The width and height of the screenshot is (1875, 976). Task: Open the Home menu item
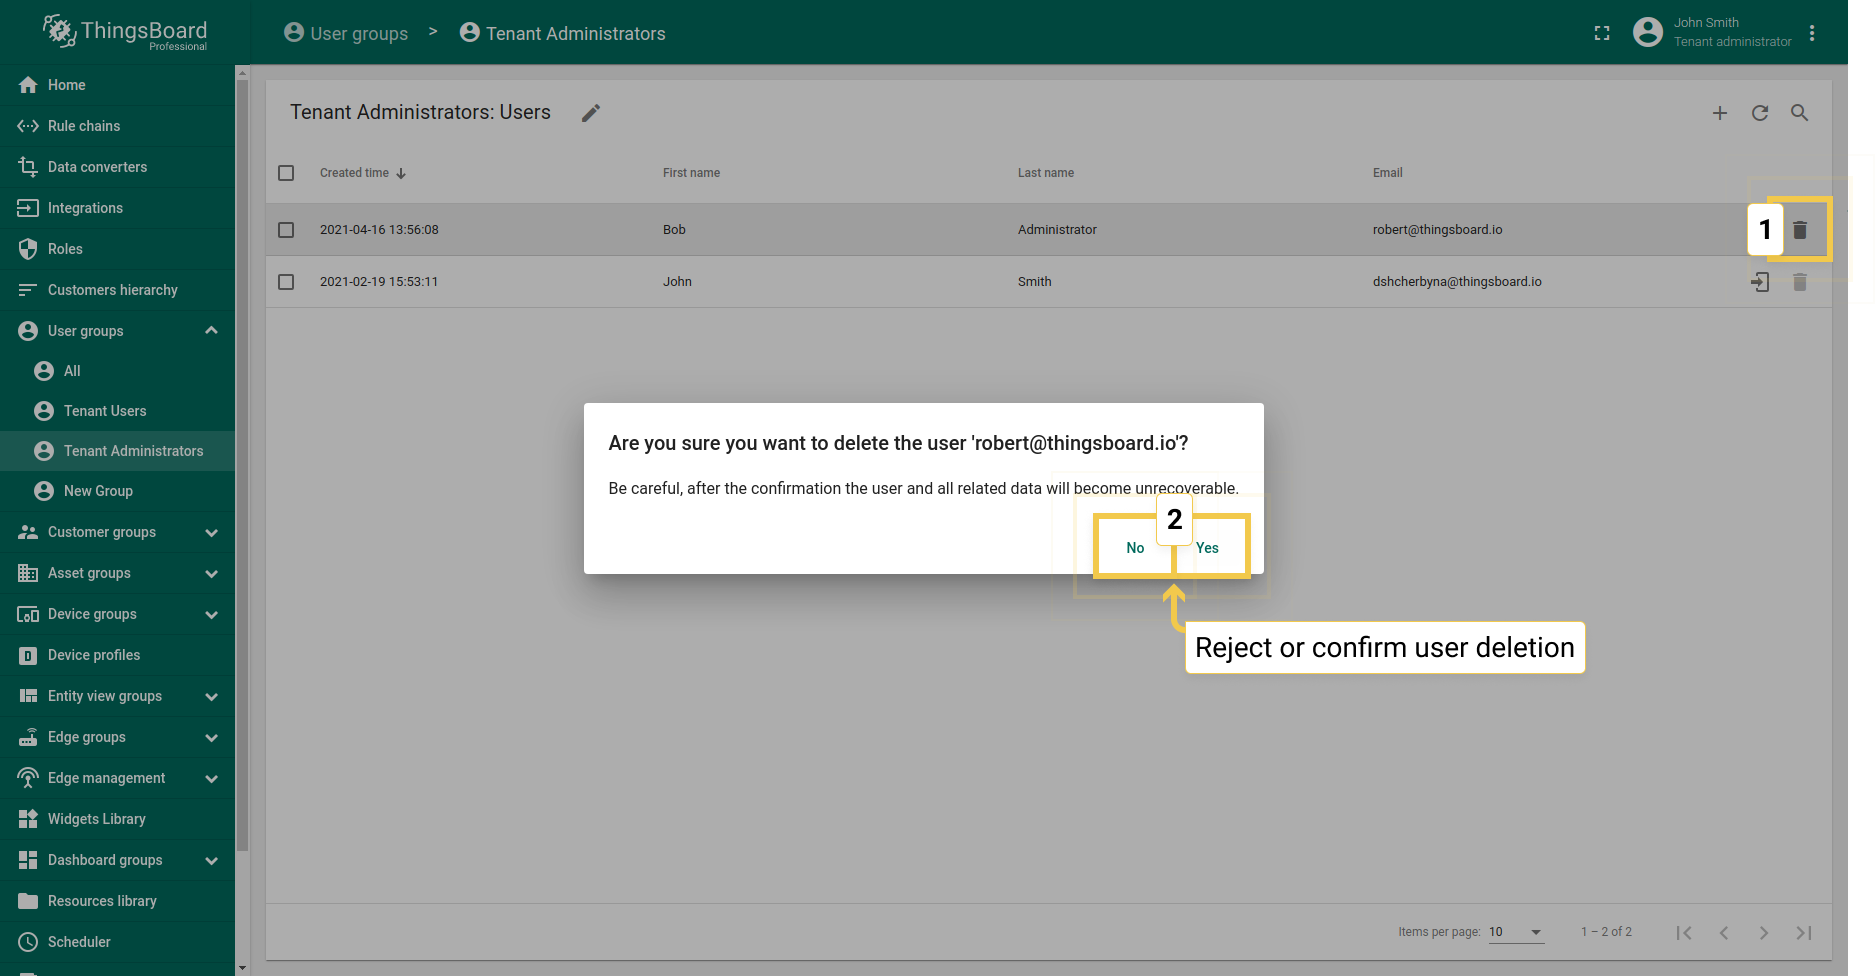(117, 85)
